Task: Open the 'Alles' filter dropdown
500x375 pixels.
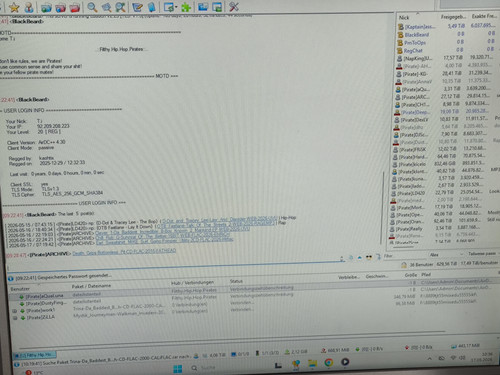Action: (446, 255)
